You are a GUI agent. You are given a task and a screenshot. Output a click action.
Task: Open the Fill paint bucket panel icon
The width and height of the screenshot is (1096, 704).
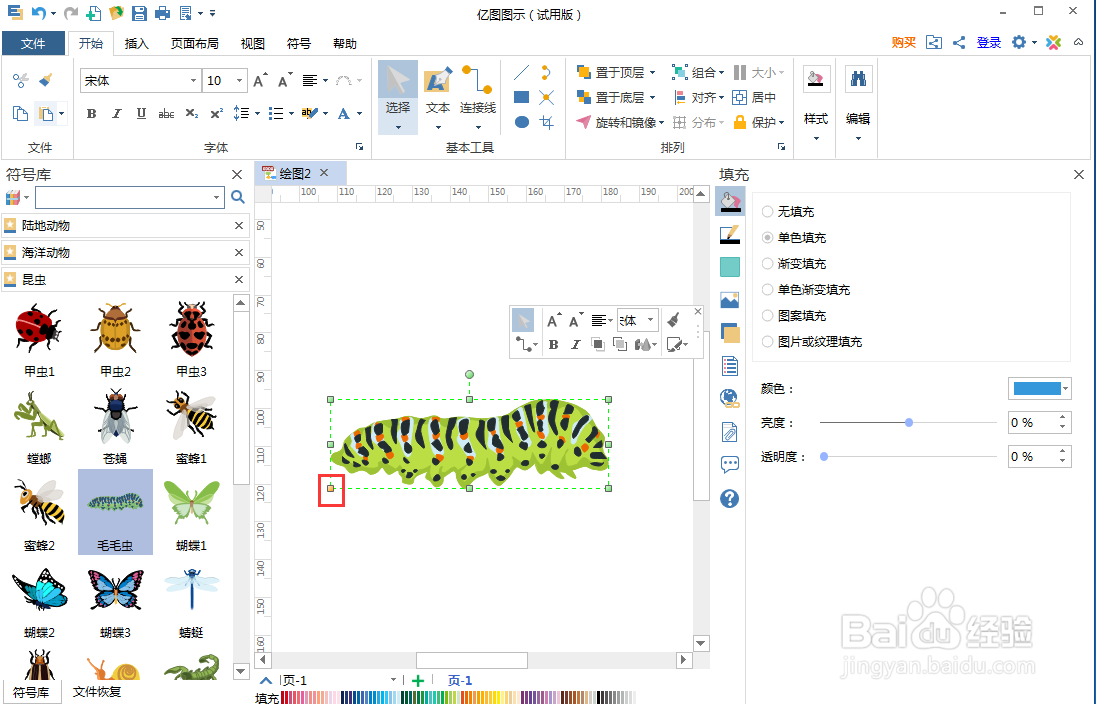730,201
